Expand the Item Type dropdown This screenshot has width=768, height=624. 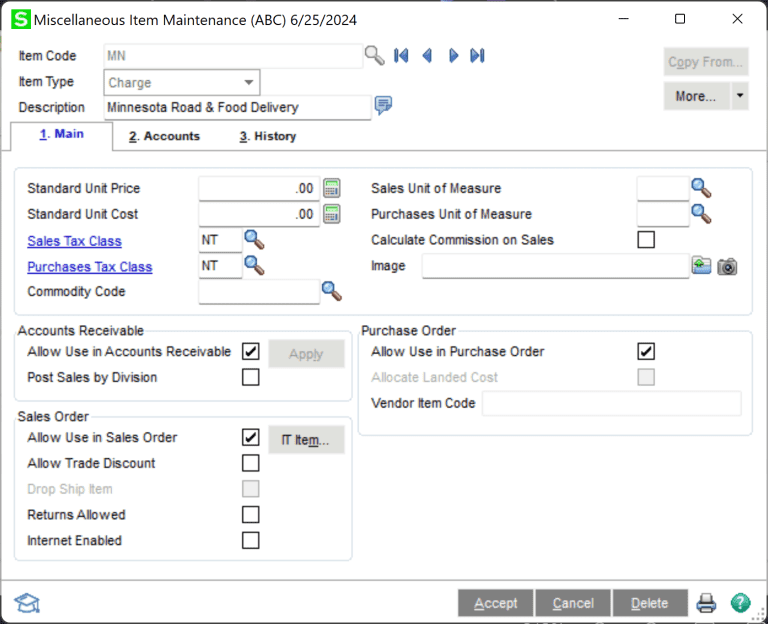point(248,83)
